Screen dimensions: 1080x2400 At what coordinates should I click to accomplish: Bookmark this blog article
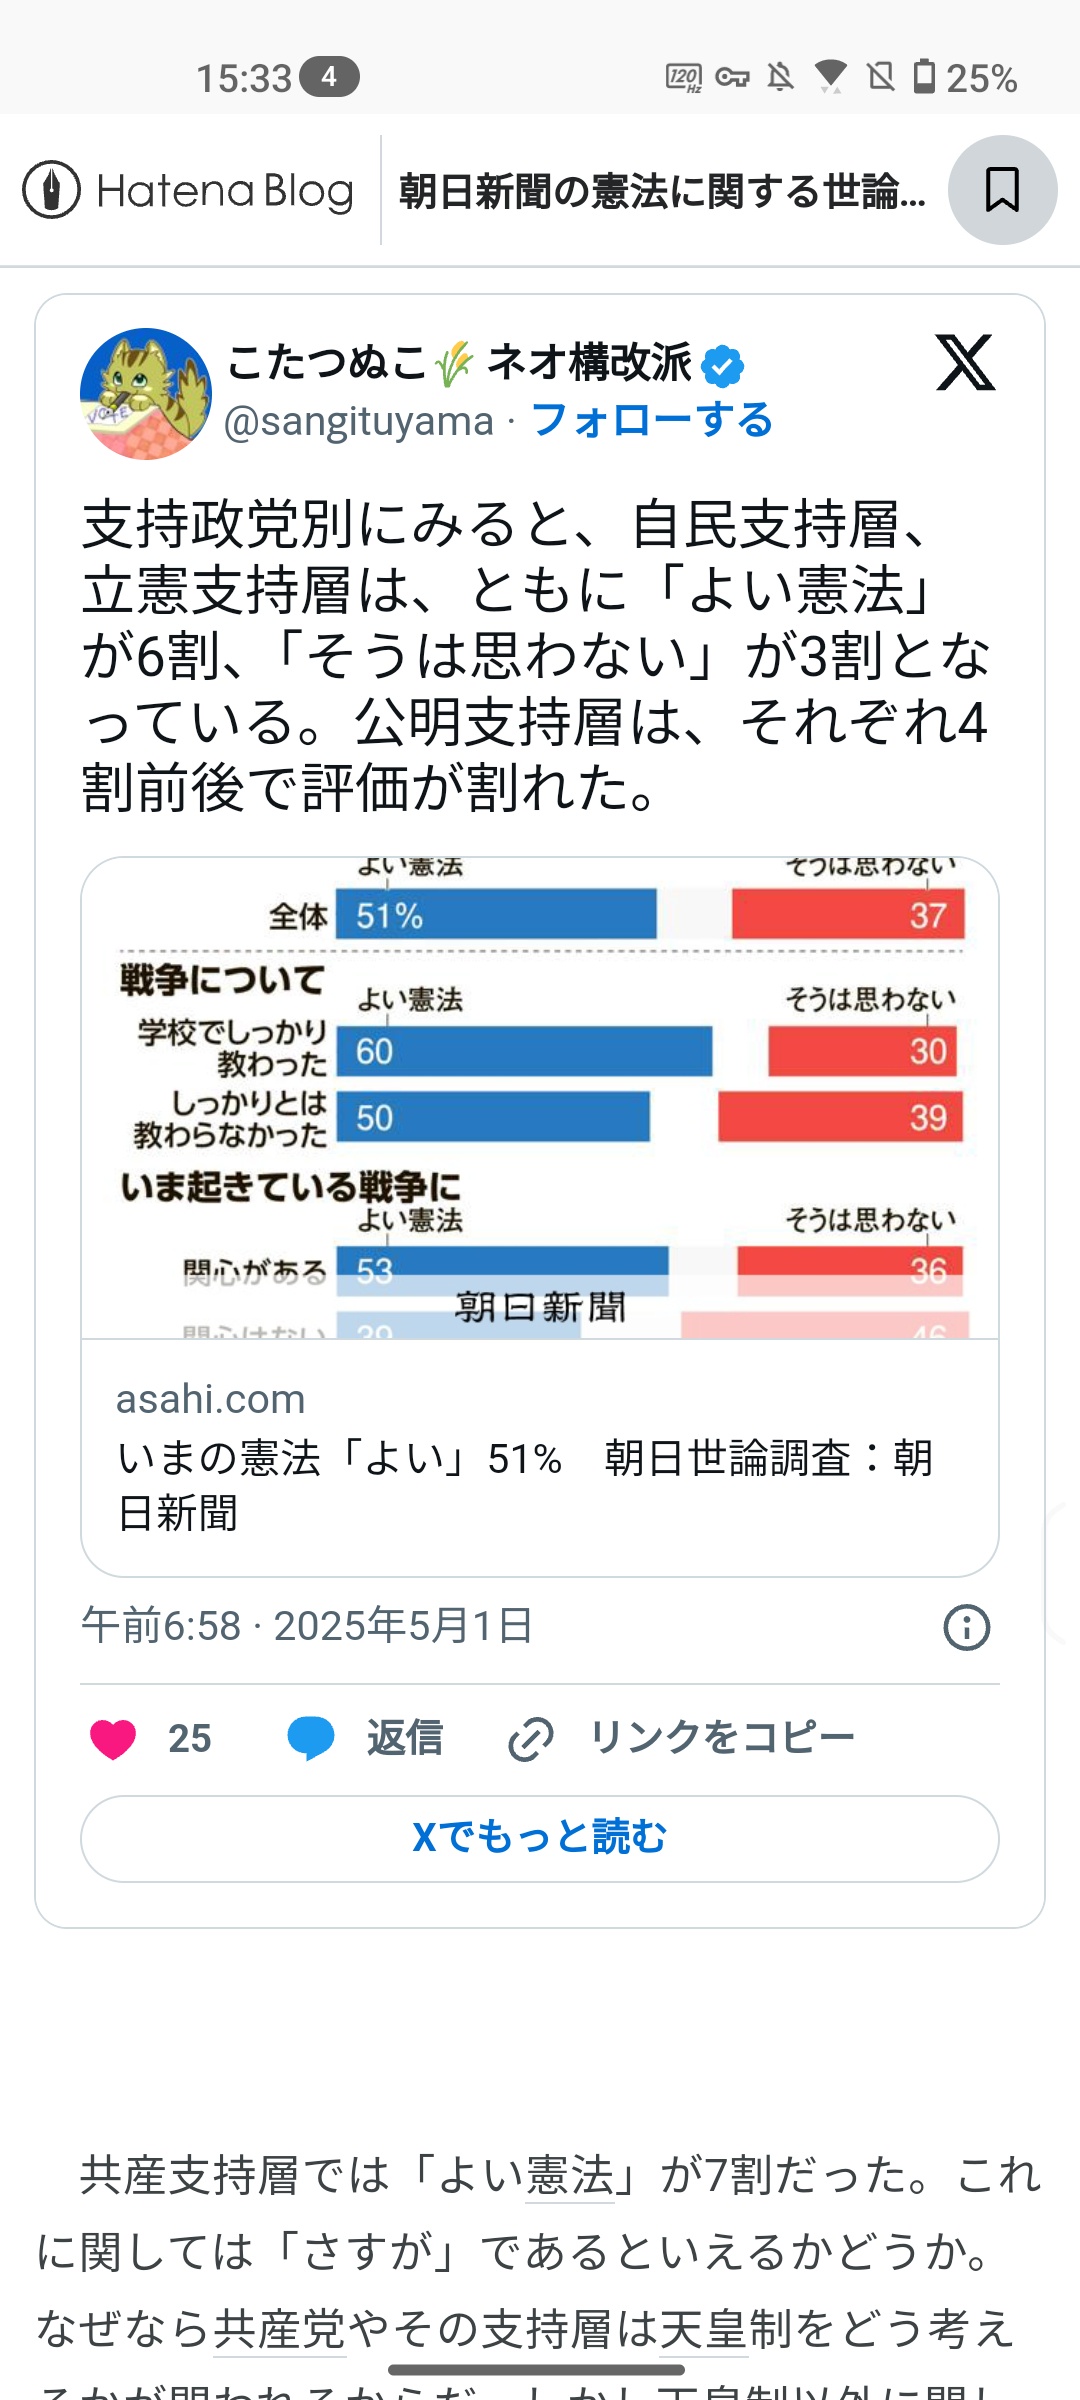tap(1002, 190)
